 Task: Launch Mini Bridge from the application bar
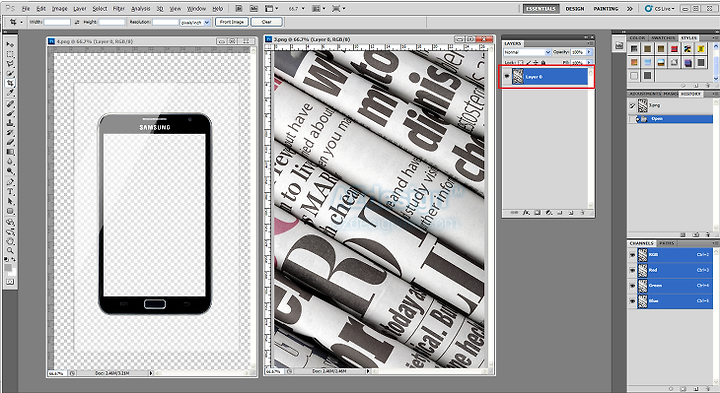tap(254, 8)
